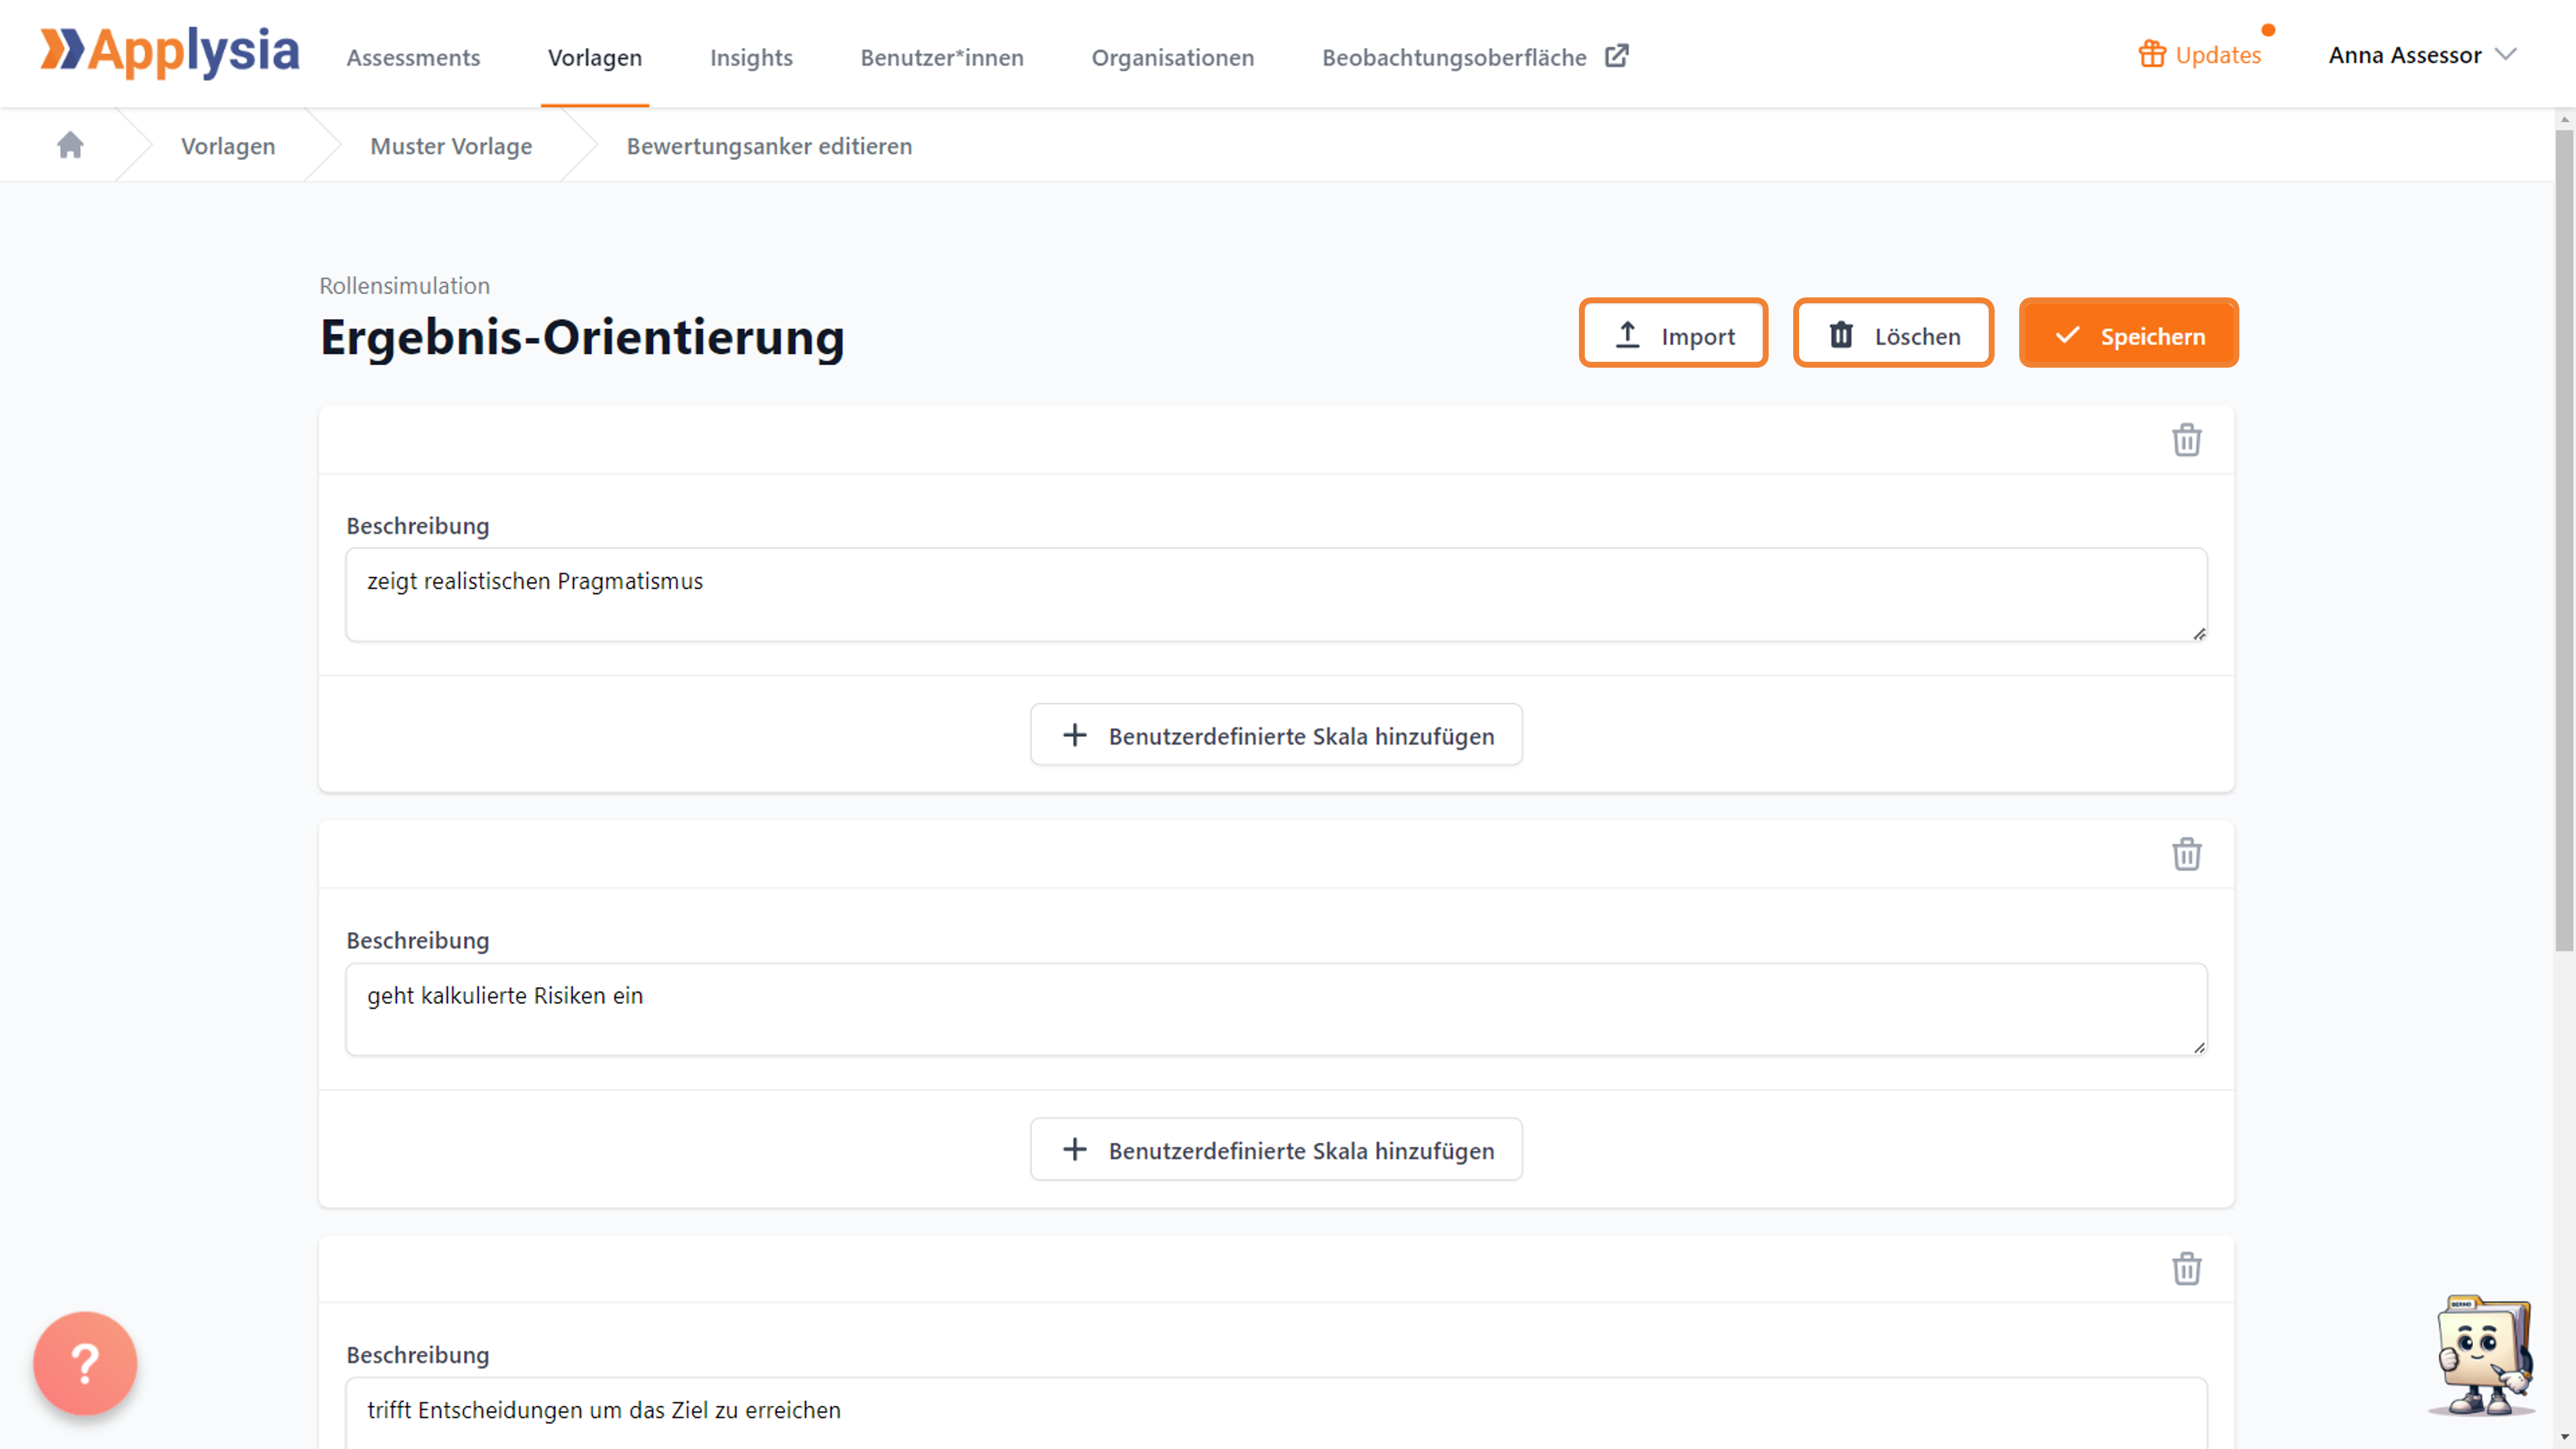
Task: Click the page vertical scrollbar thumb
Action: point(2564,540)
